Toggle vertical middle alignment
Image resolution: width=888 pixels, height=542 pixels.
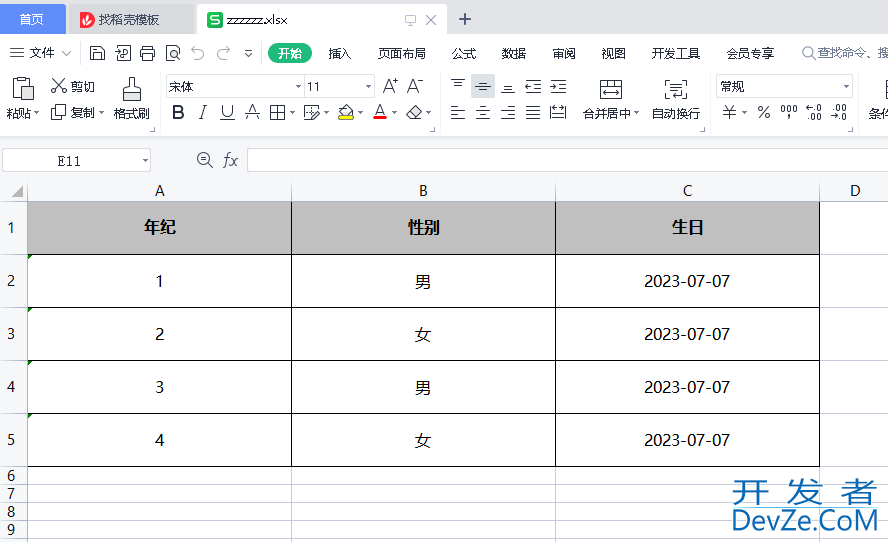point(483,86)
